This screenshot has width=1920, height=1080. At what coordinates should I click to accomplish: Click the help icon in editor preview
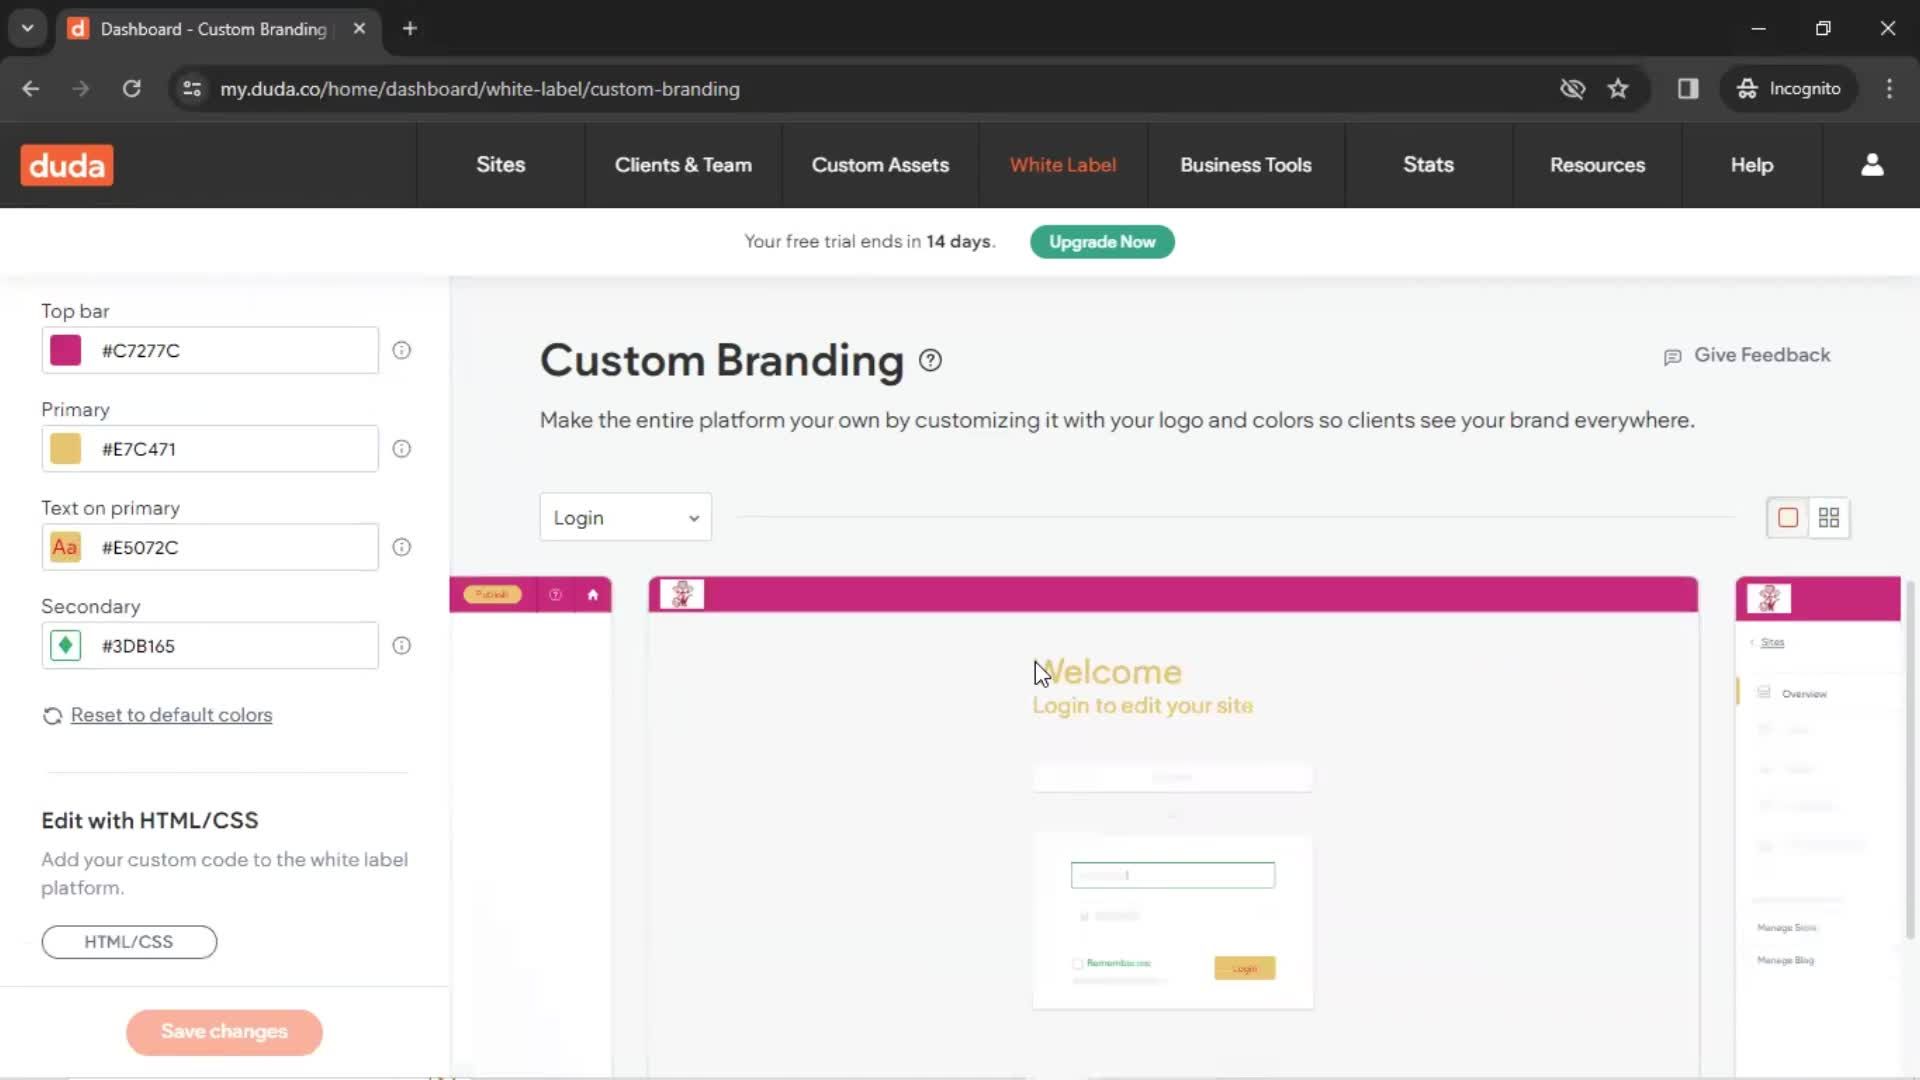pyautogui.click(x=555, y=595)
